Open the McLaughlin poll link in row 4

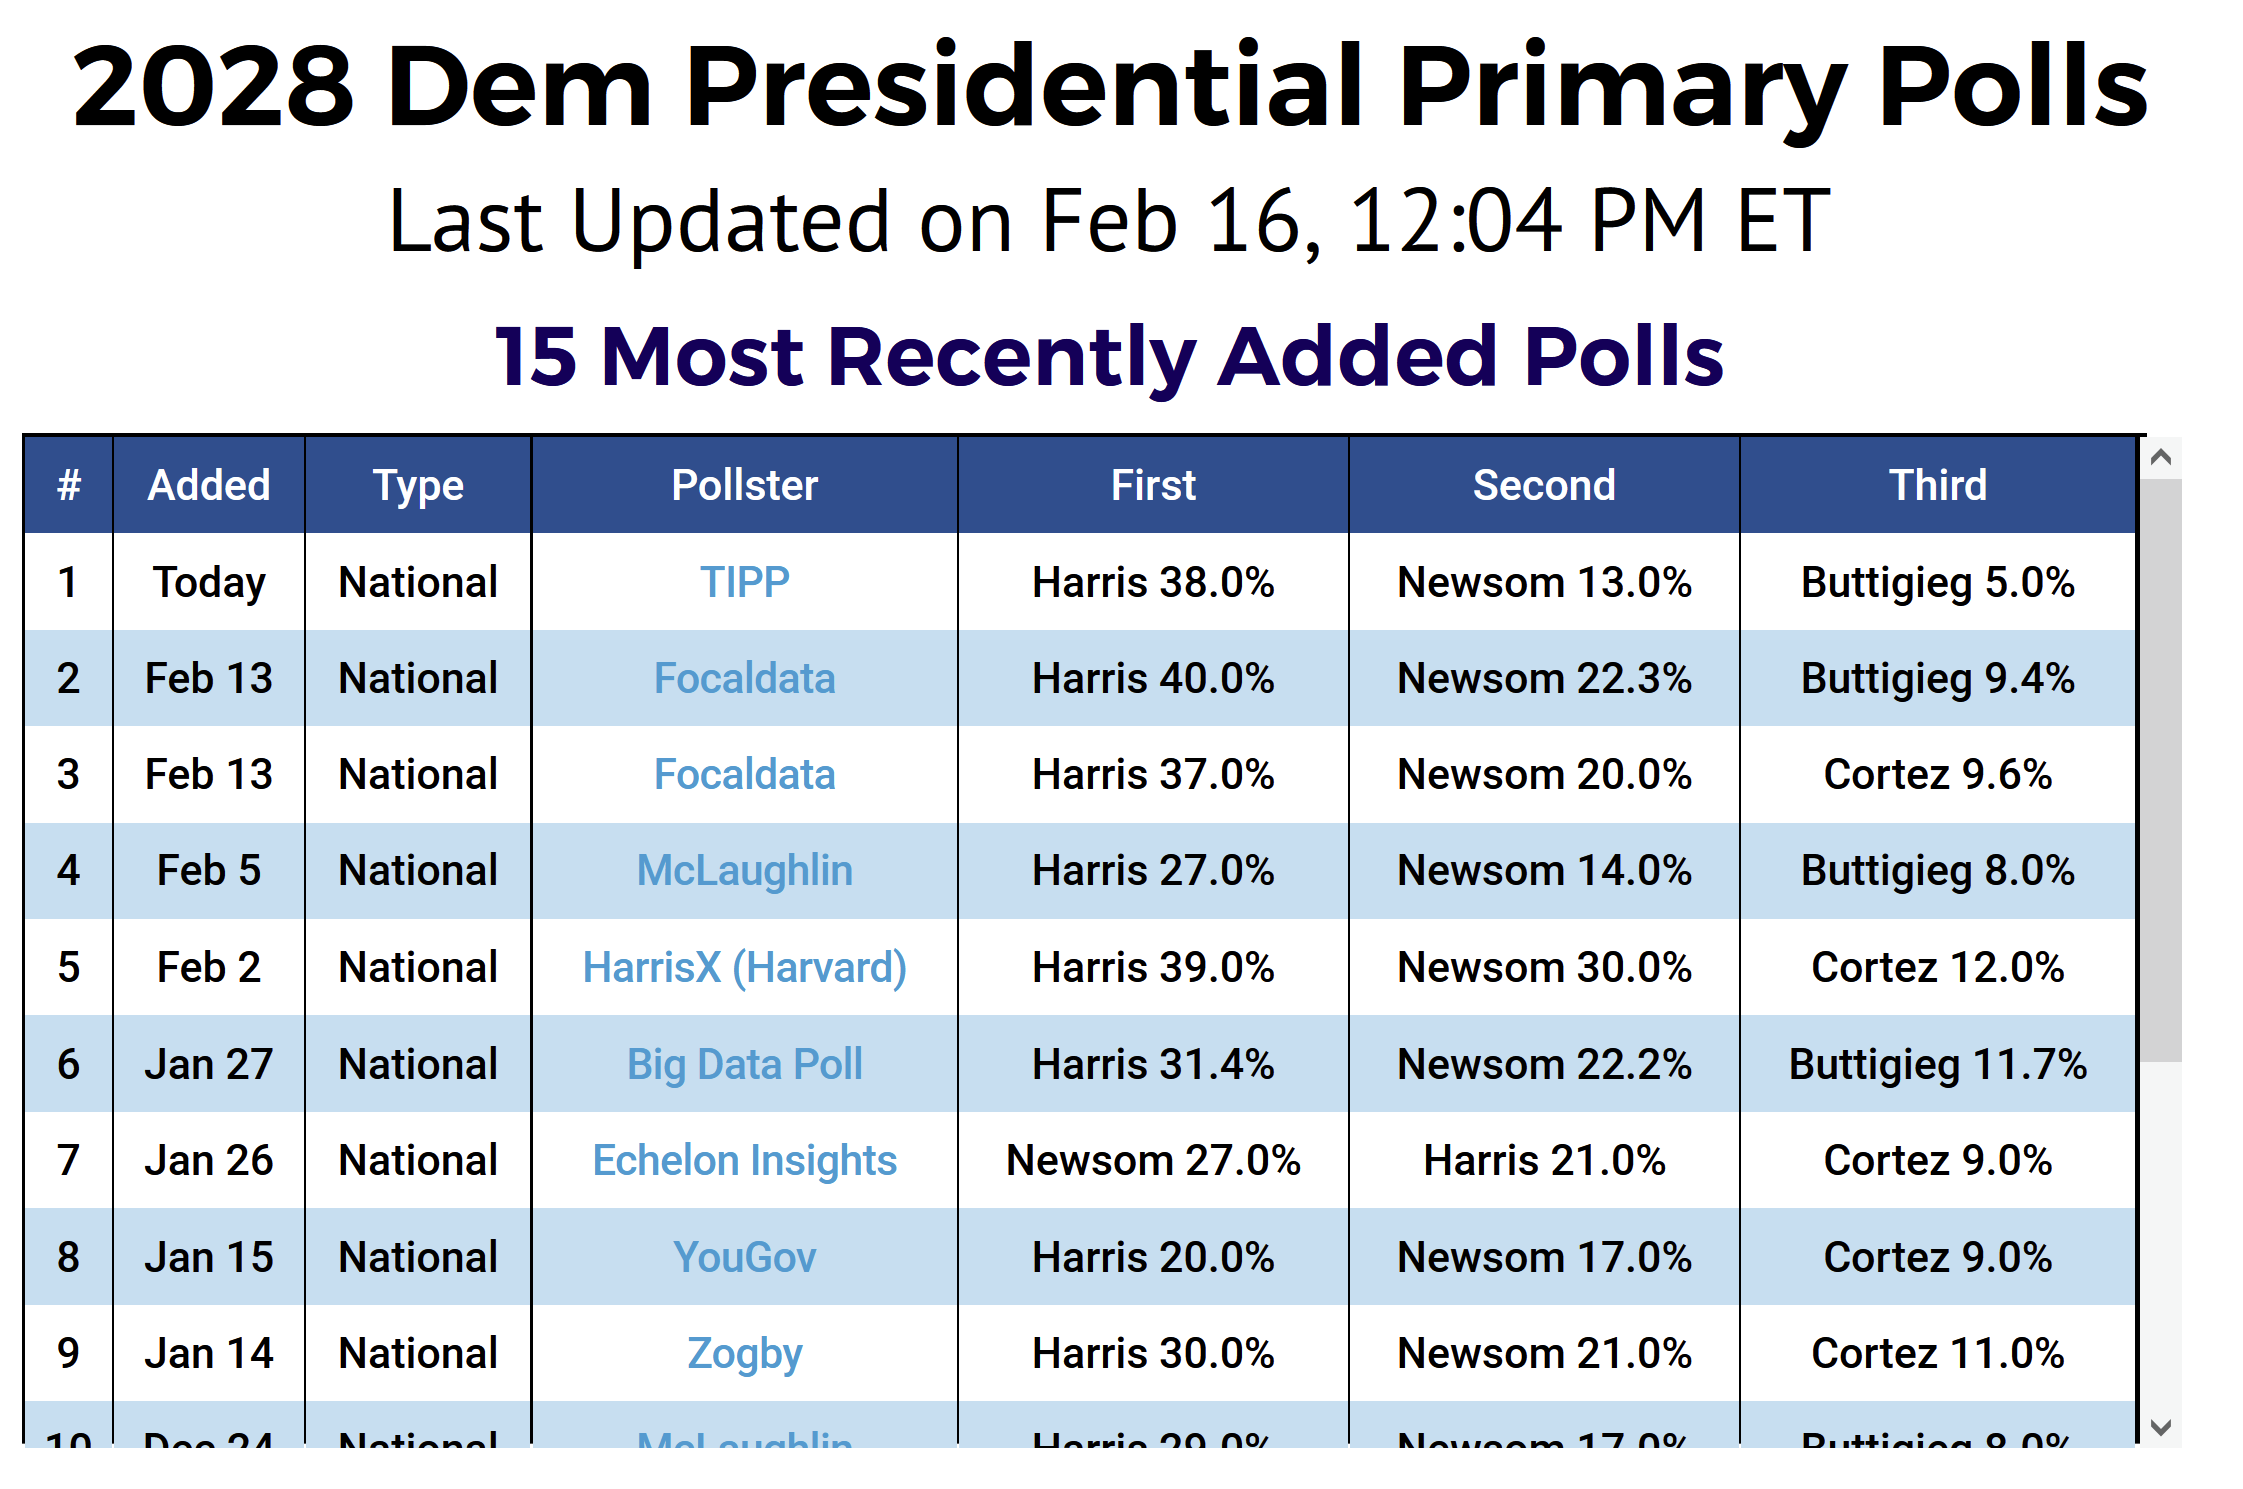click(744, 870)
